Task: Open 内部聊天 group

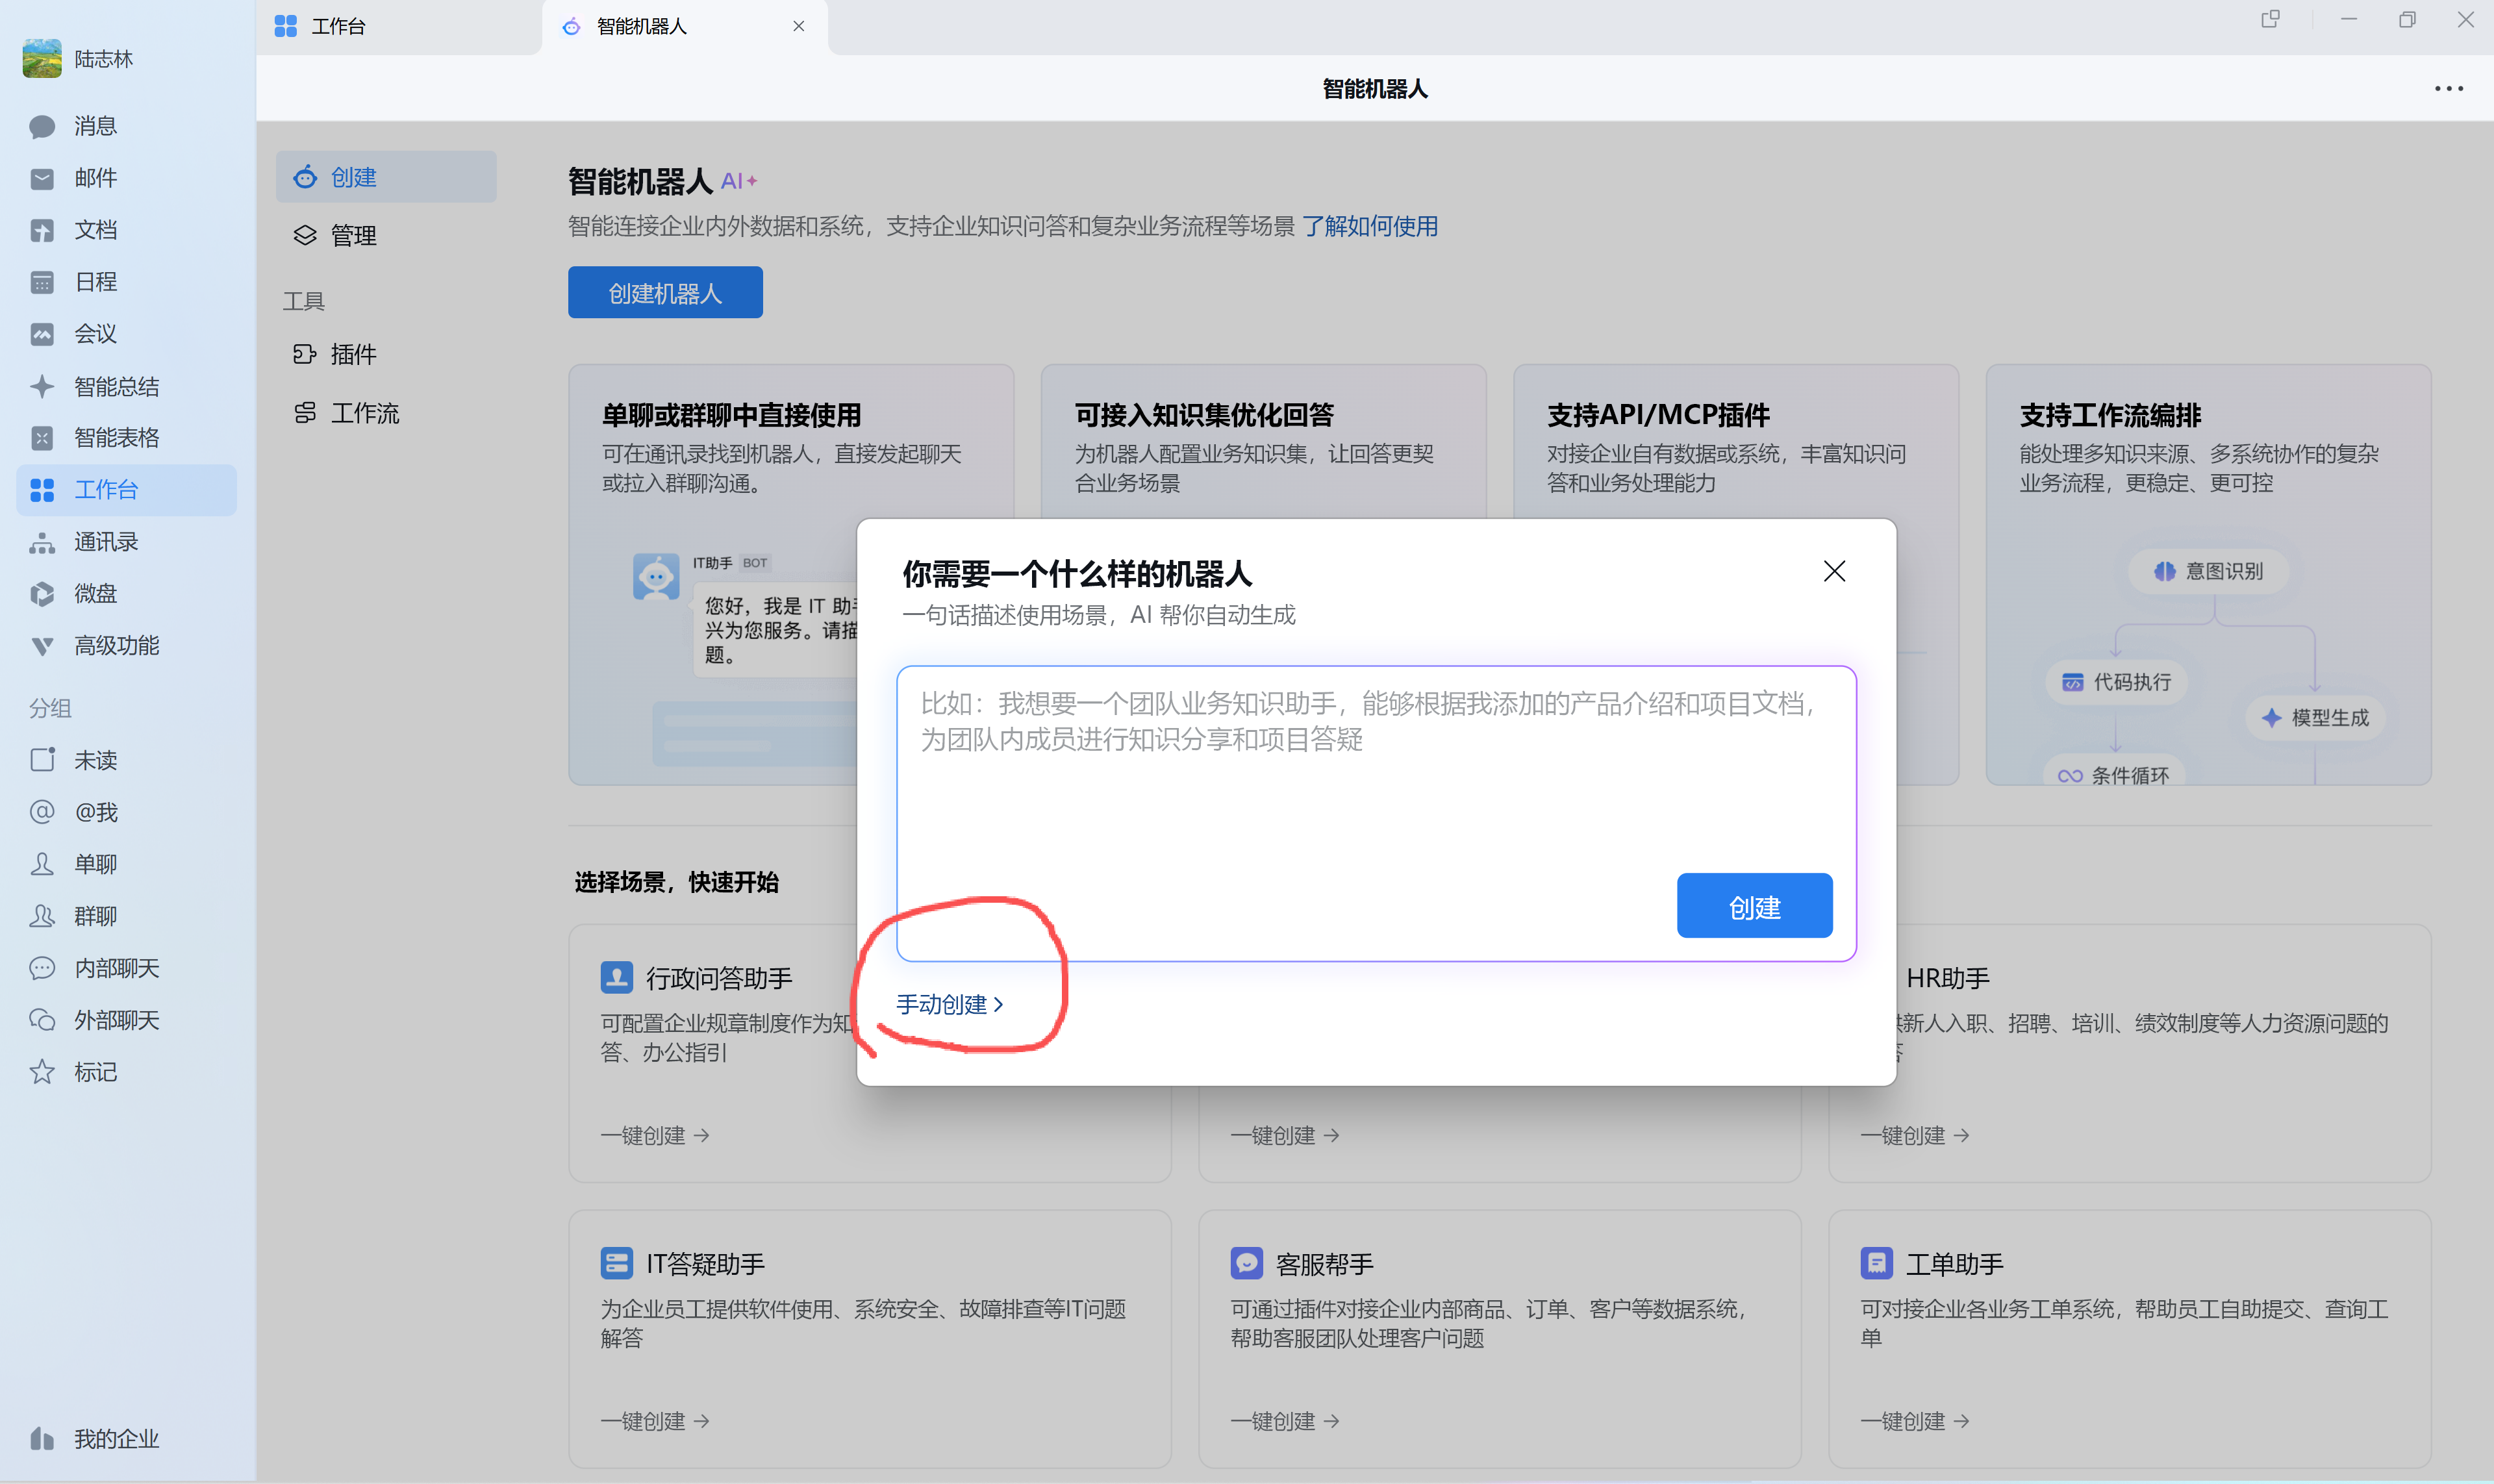Action: click(x=126, y=968)
